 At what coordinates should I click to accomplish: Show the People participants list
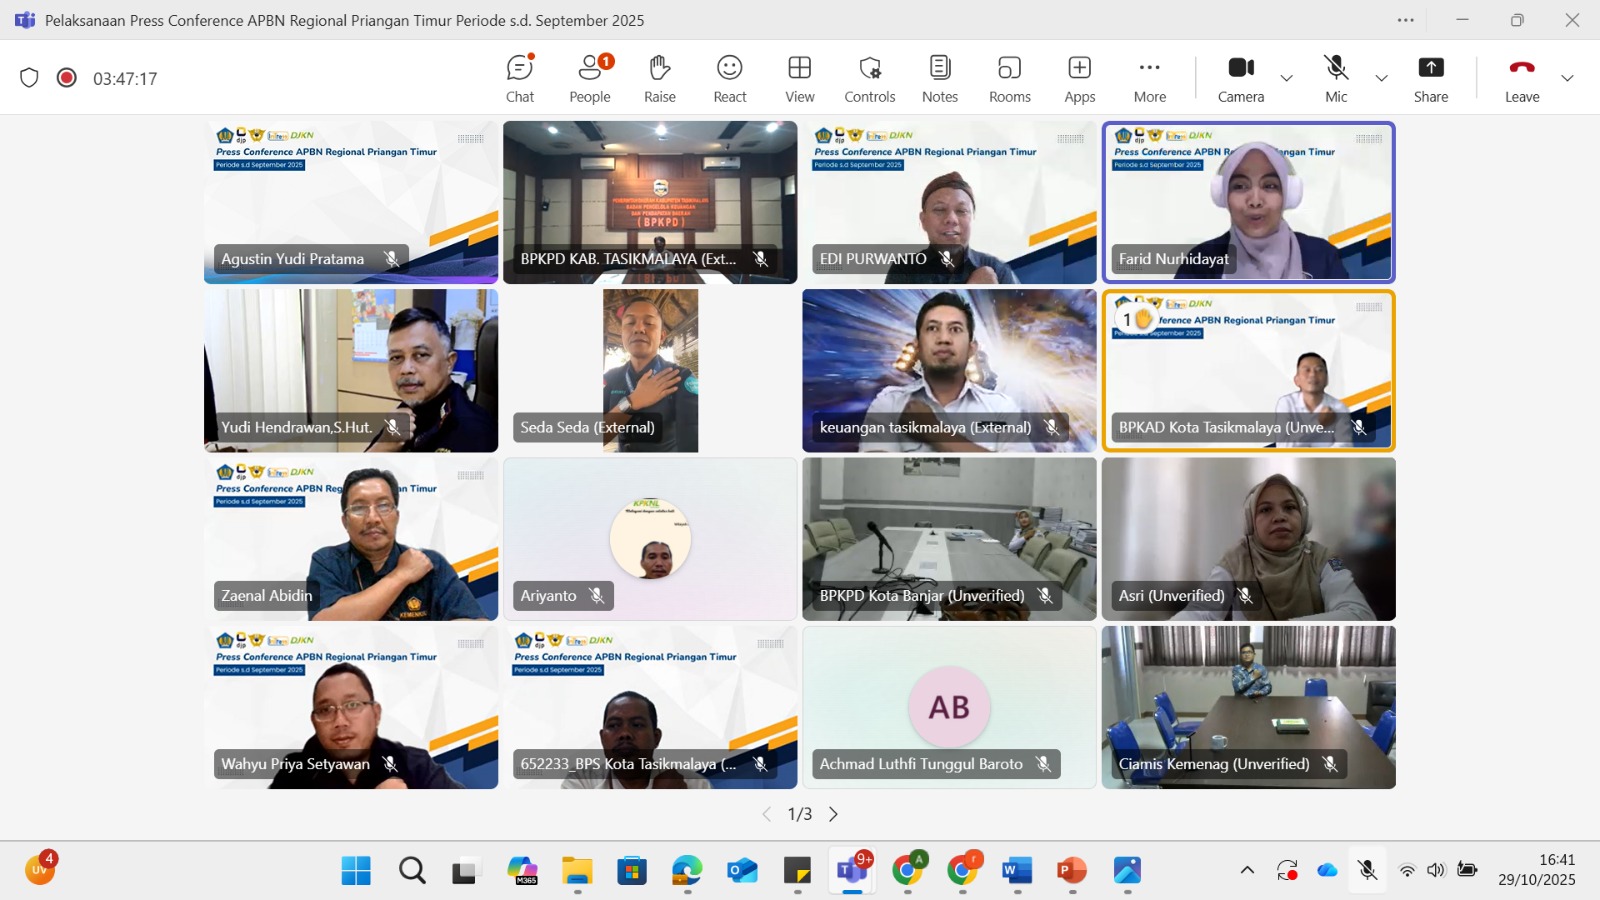(590, 78)
